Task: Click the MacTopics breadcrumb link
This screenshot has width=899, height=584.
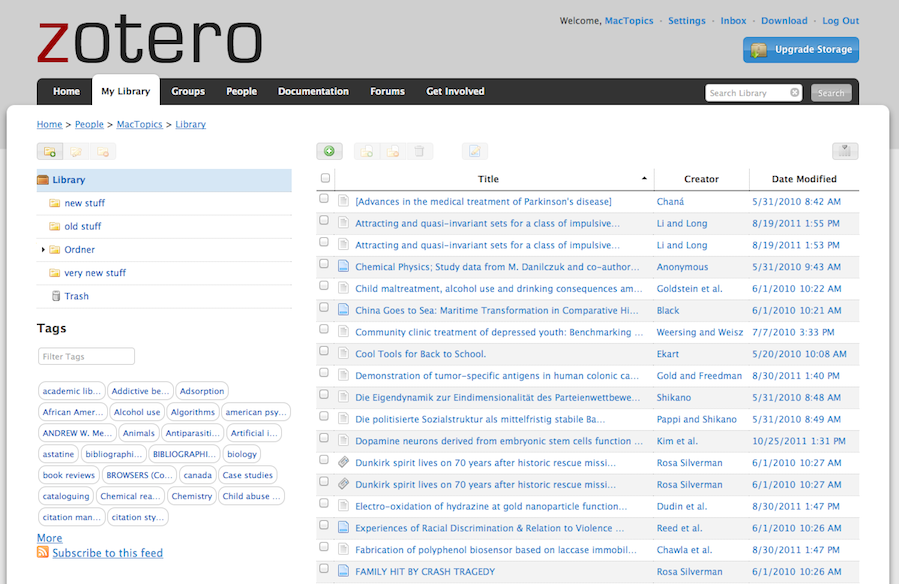Action: click(139, 124)
